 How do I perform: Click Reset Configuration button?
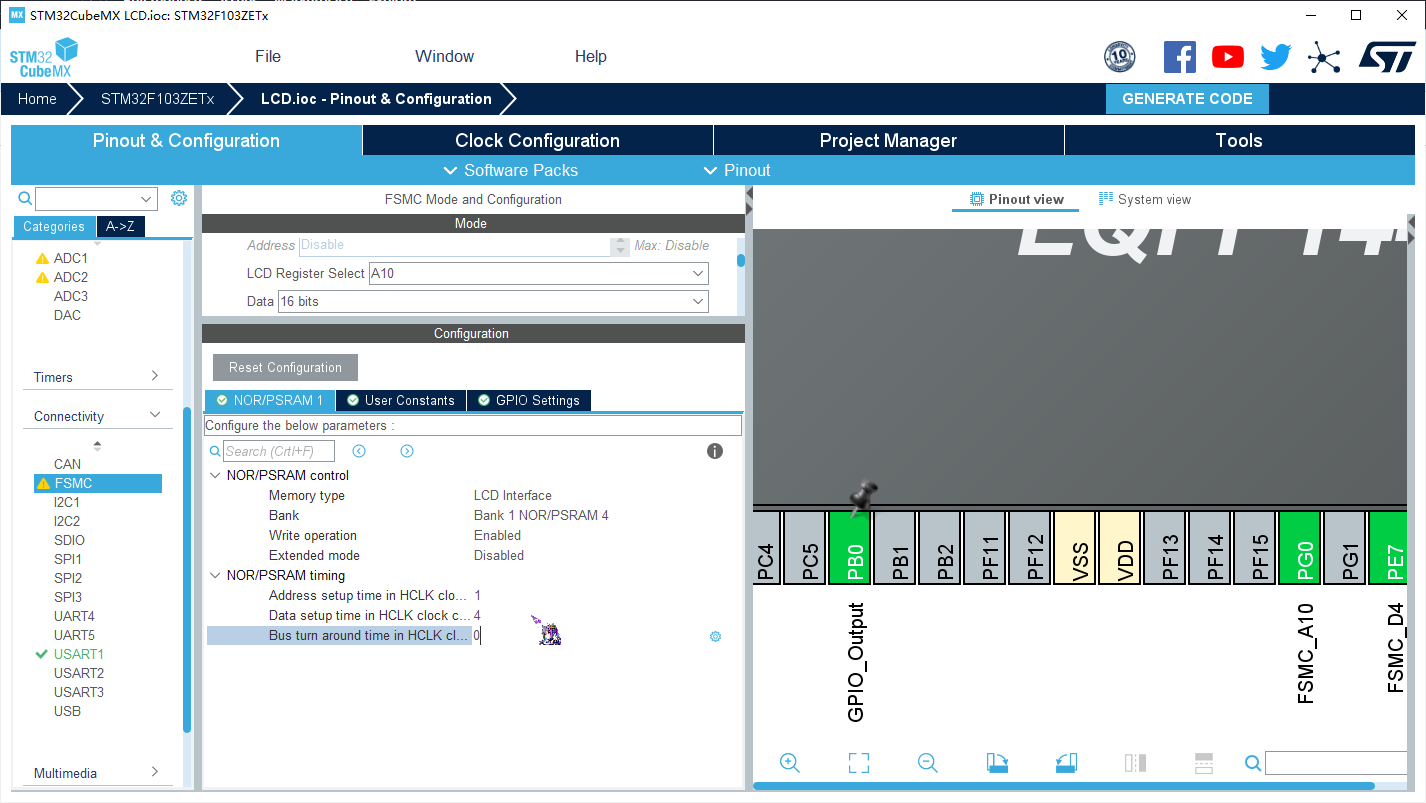pyautogui.click(x=285, y=367)
